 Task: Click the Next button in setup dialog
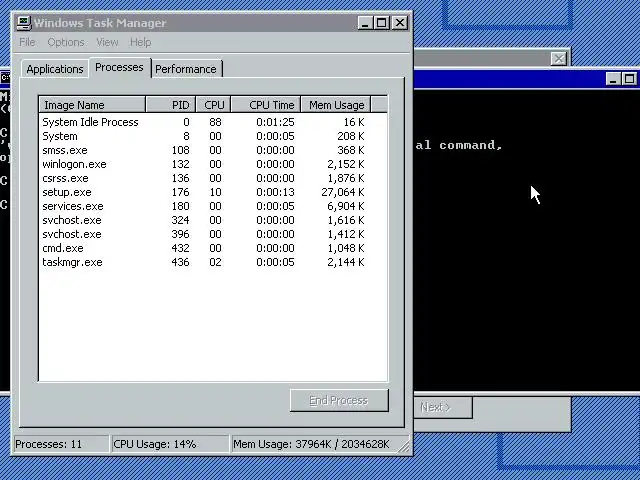[x=443, y=407]
